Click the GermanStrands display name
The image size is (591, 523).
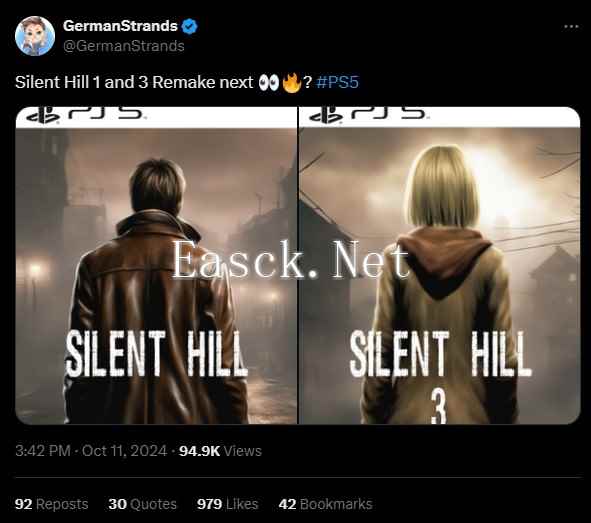pyautogui.click(x=120, y=26)
